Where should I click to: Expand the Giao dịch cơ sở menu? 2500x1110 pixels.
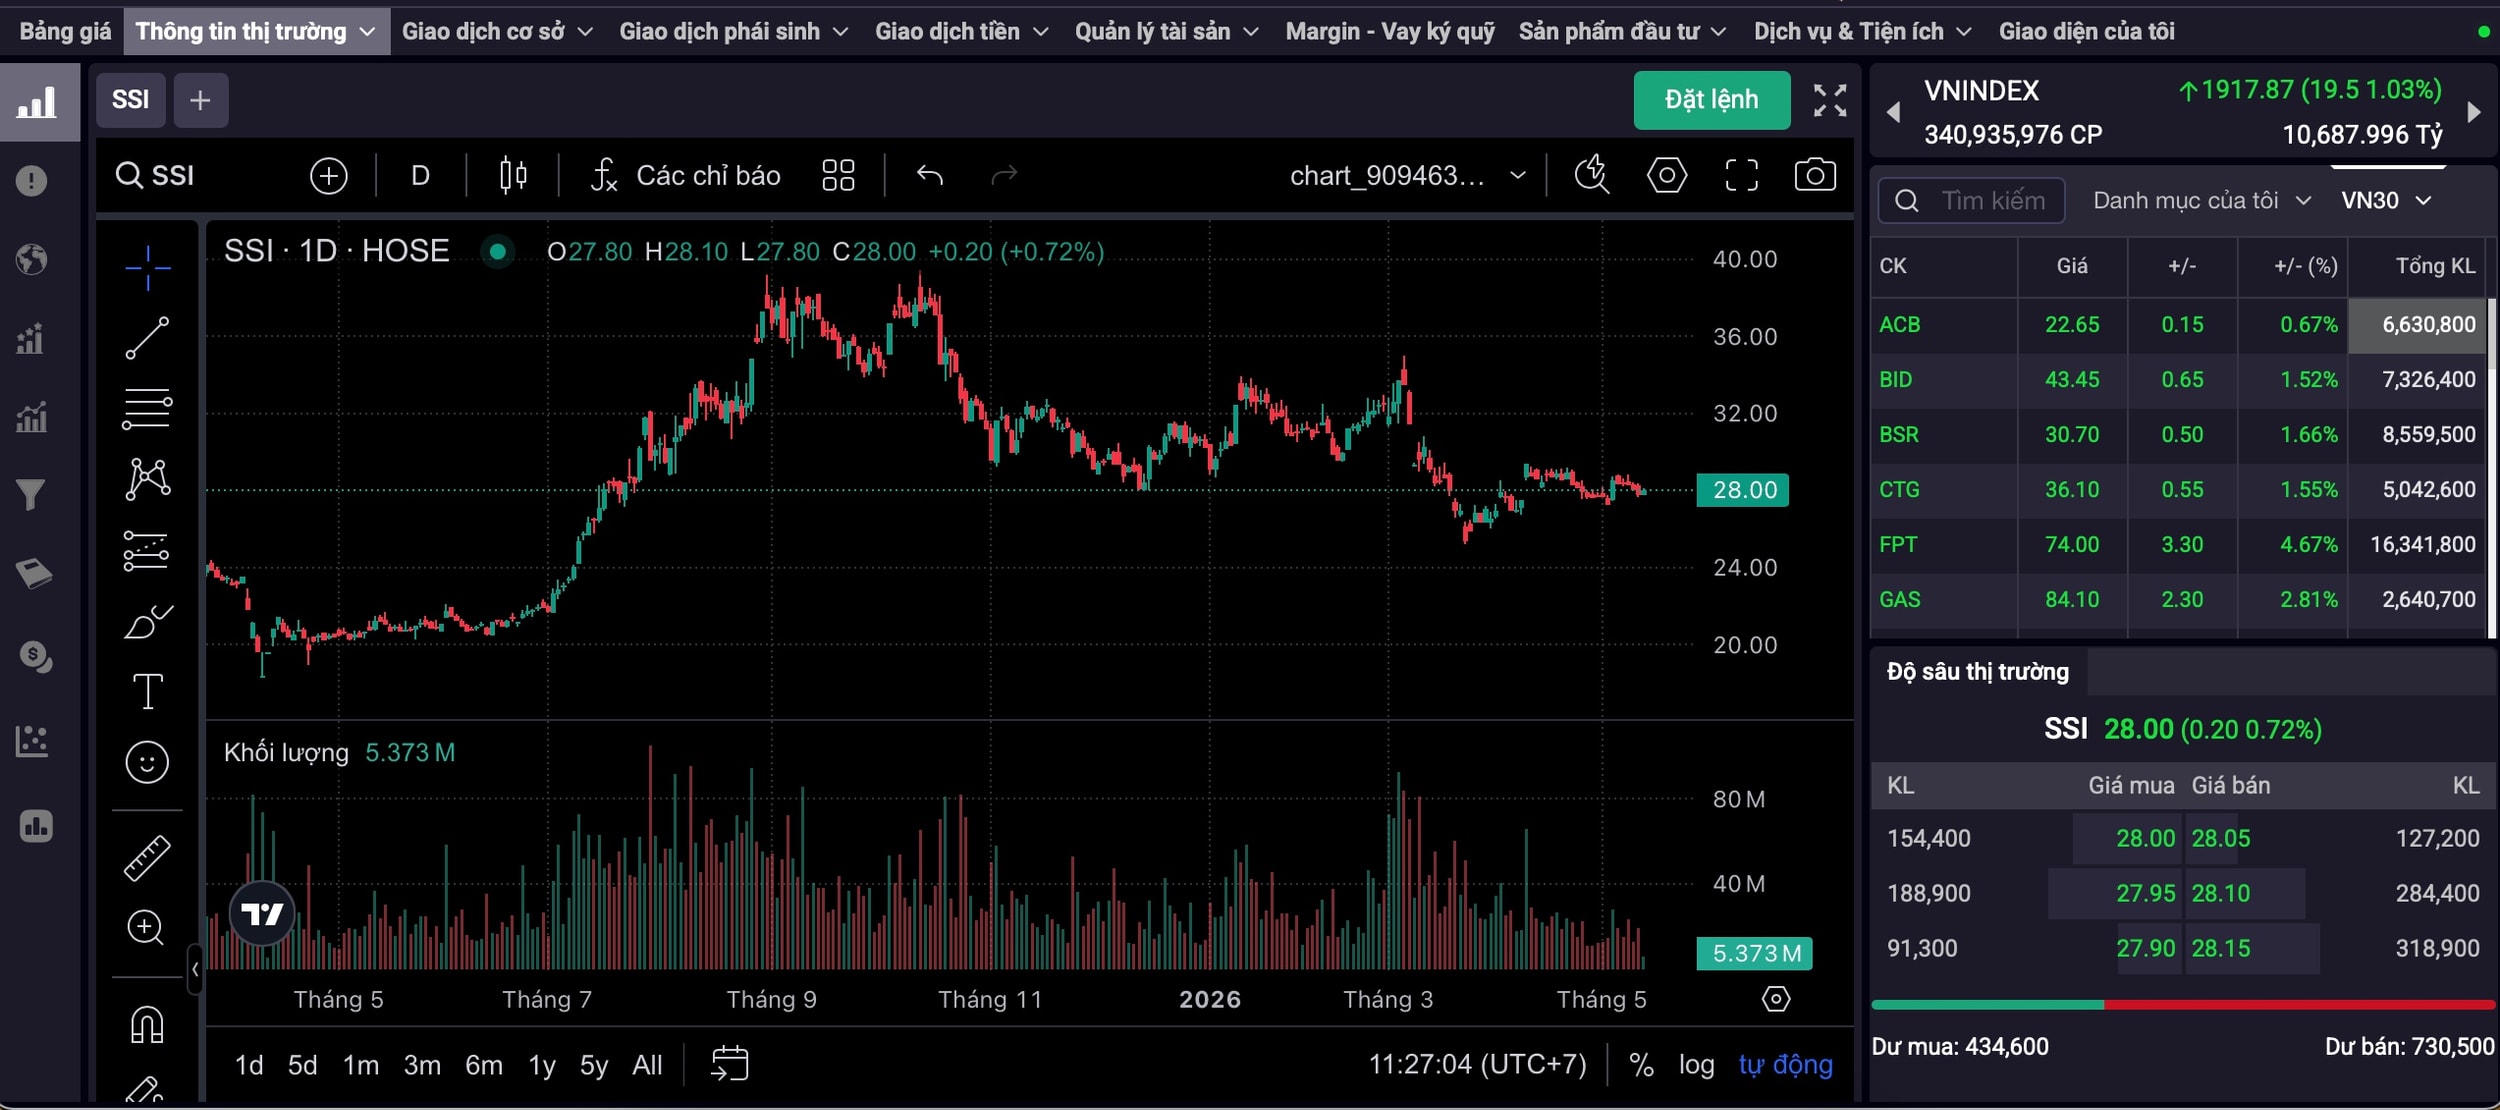click(x=497, y=32)
